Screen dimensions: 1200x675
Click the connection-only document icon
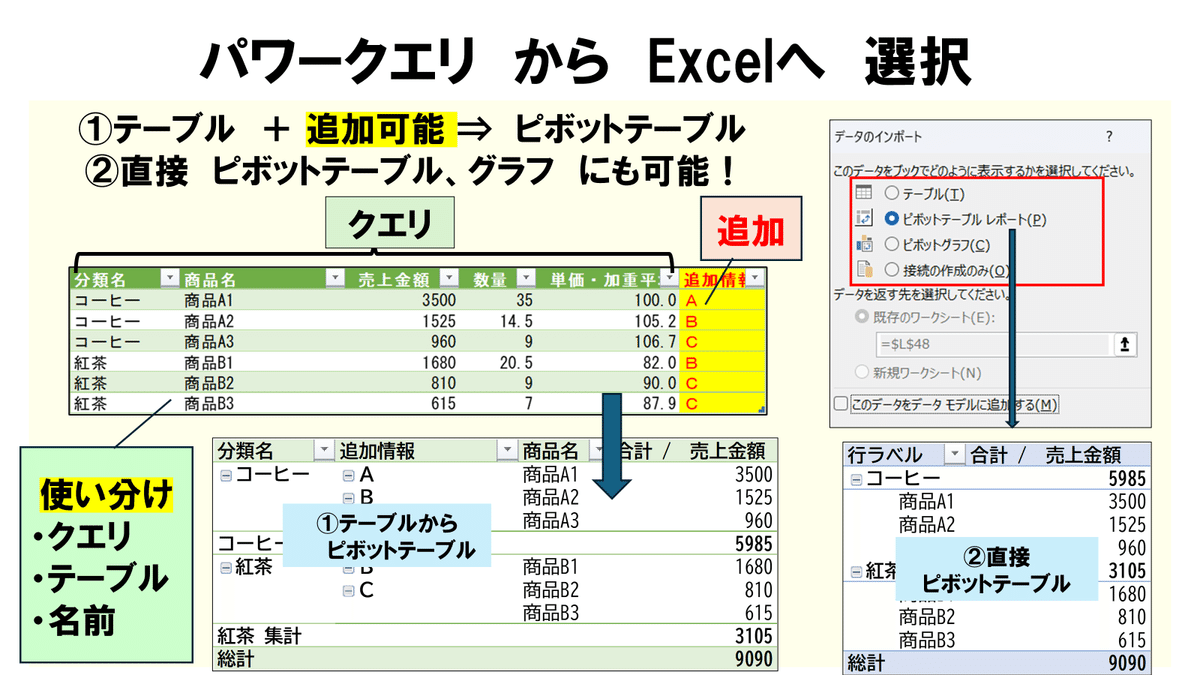tap(864, 269)
